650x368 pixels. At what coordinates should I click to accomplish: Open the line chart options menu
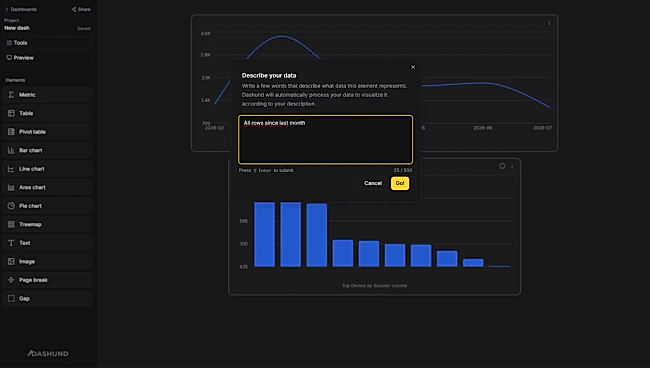[549, 23]
